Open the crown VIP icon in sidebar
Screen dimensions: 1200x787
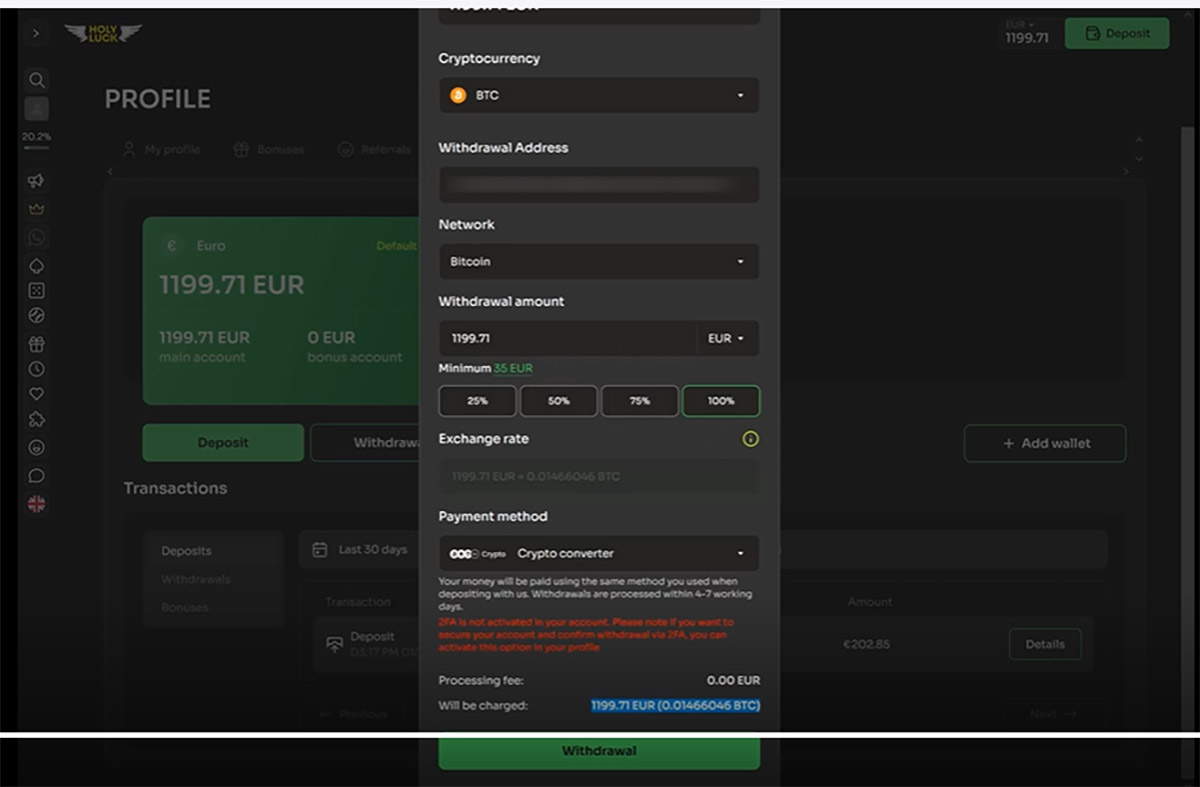[36, 210]
